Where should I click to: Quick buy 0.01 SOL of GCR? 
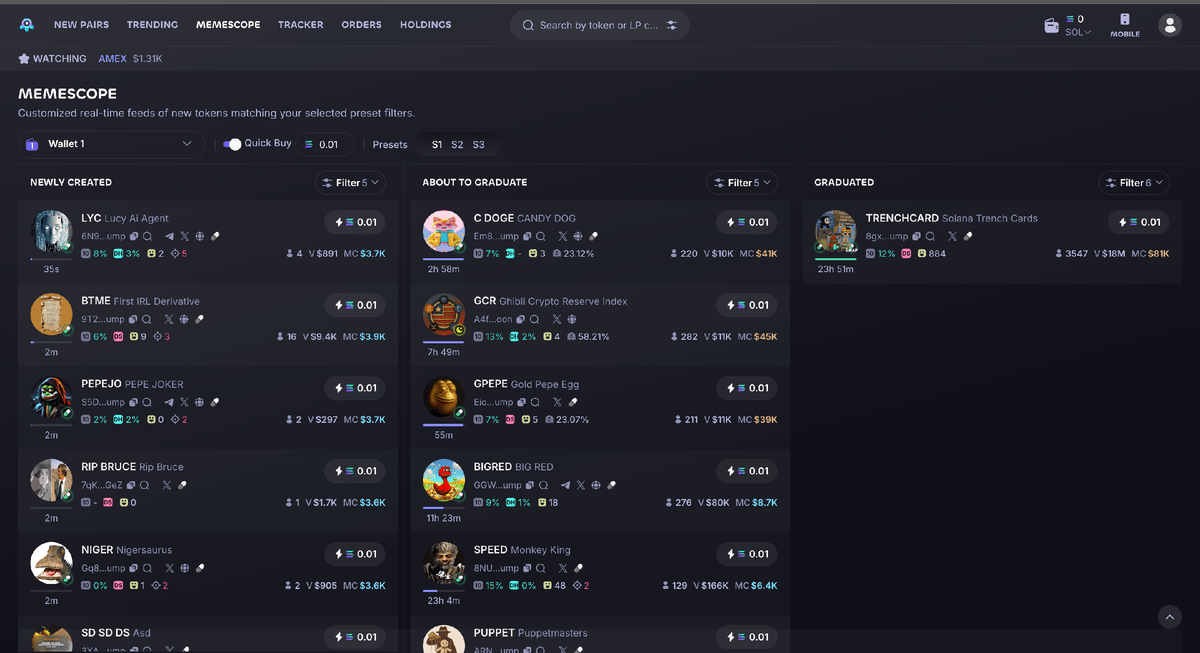tap(748, 305)
